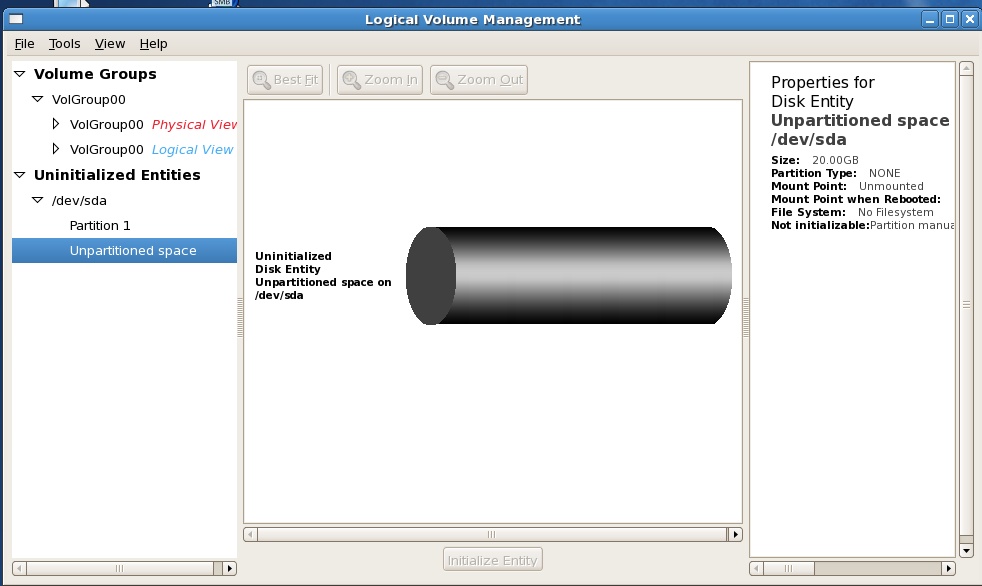Click the Best Fit magnifier icon
The image size is (982, 586).
tap(262, 80)
